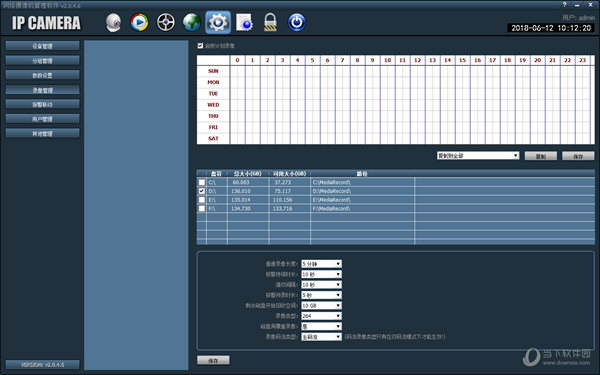
Task: Open the PTZ directional control icon
Action: pyautogui.click(x=166, y=22)
